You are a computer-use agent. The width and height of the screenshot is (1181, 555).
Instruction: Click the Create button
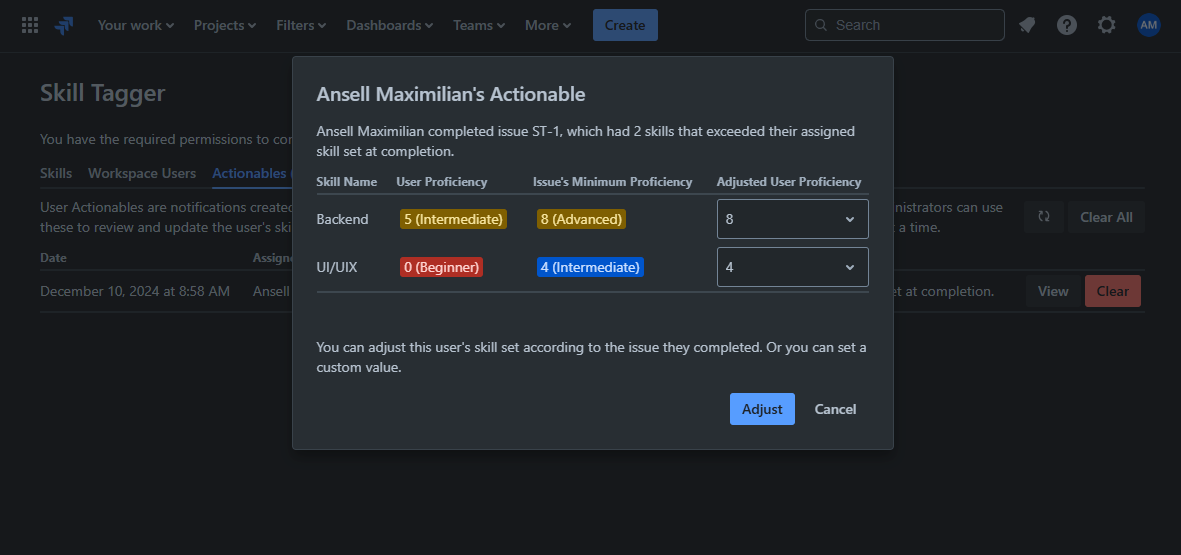[x=625, y=25]
